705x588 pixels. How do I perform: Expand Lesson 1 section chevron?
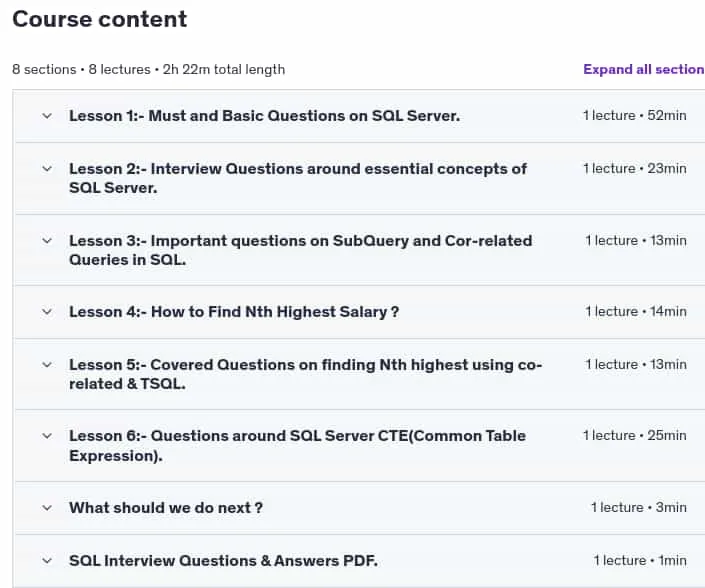(47, 116)
